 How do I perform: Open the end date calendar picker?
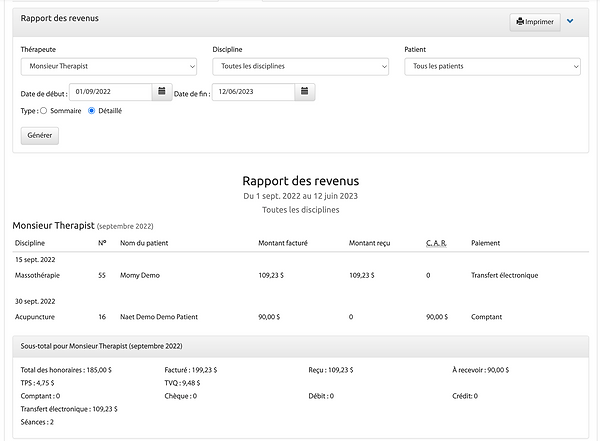305,92
